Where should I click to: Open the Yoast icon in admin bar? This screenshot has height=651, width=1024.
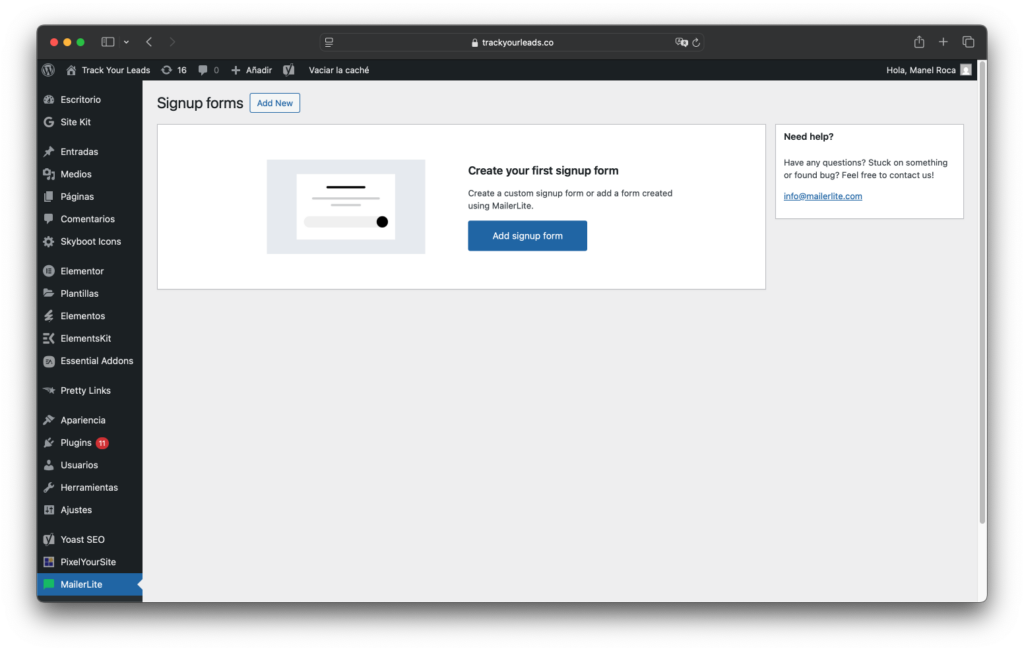289,70
